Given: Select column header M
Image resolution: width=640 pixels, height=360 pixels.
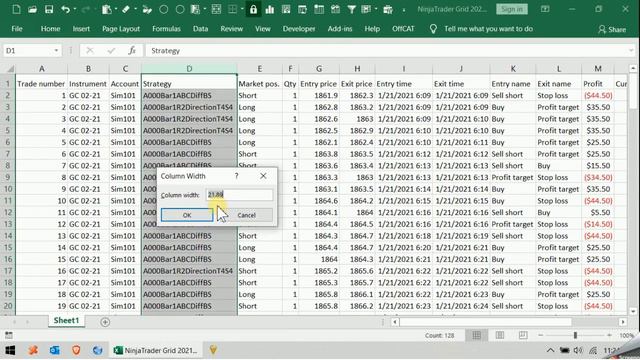Looking at the screenshot, I should pos(598,69).
